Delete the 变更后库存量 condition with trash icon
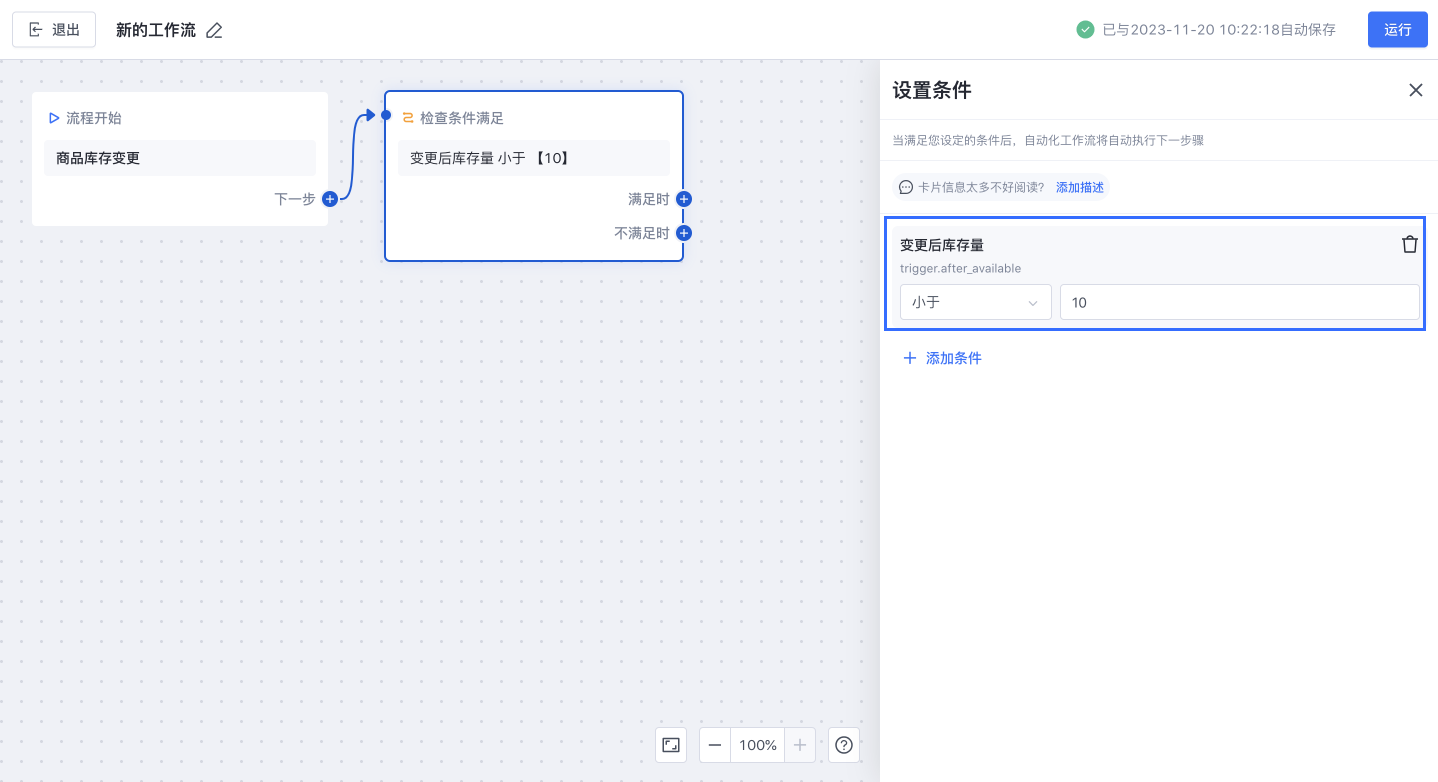Image resolution: width=1438 pixels, height=782 pixels. pos(1410,245)
